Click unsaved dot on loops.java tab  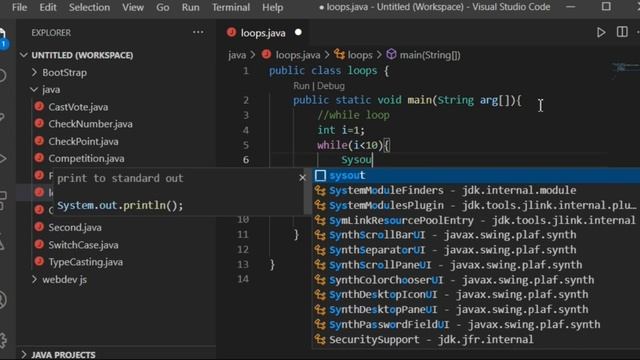(298, 32)
